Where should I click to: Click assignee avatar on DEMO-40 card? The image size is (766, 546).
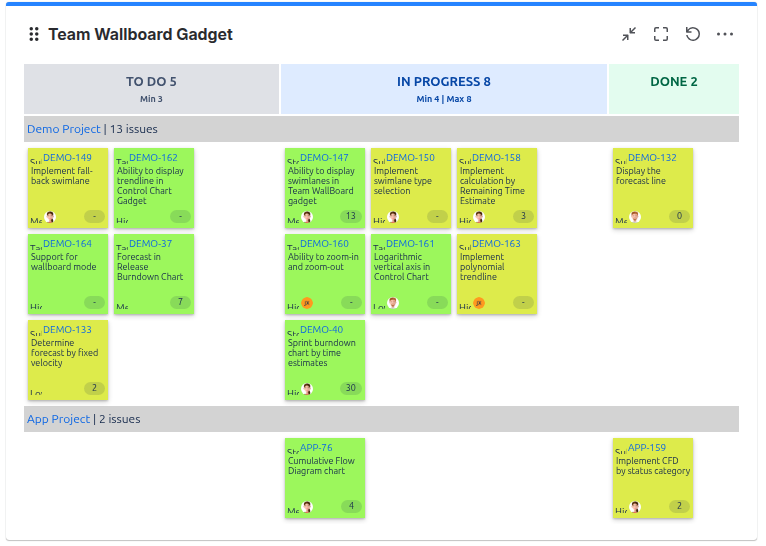(x=307, y=389)
